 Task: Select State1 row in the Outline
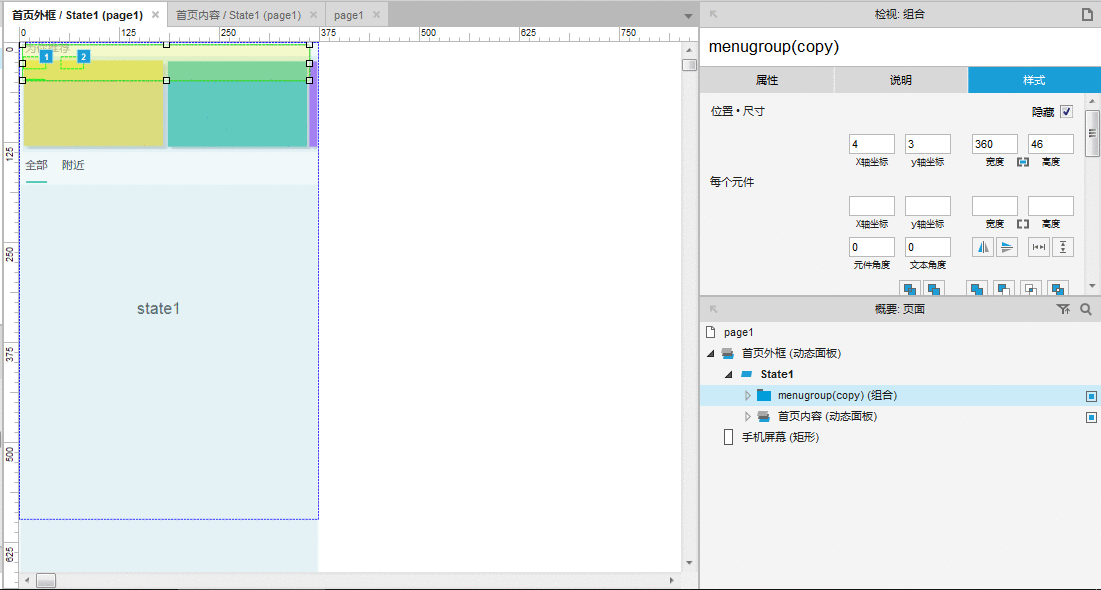900,374
